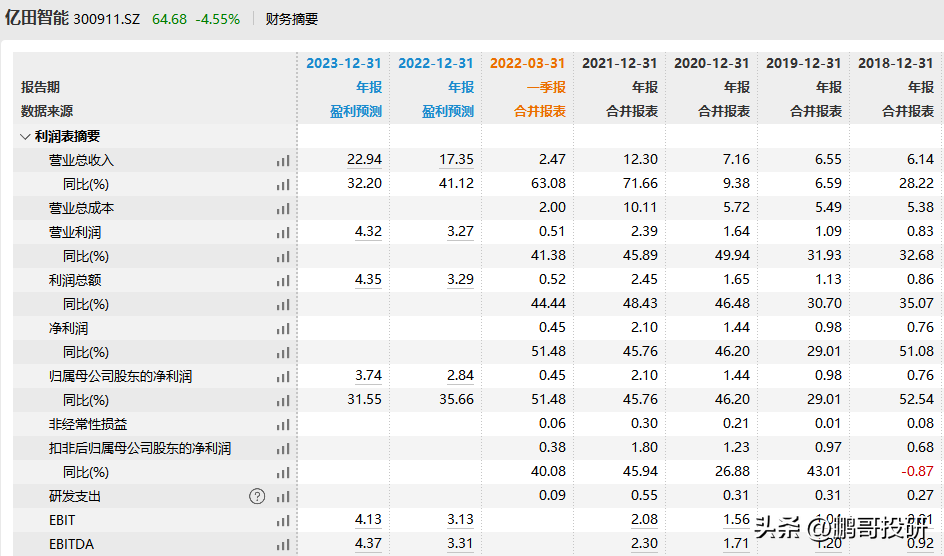Select the 营业总收入 row label
944x556 pixels.
[81, 161]
